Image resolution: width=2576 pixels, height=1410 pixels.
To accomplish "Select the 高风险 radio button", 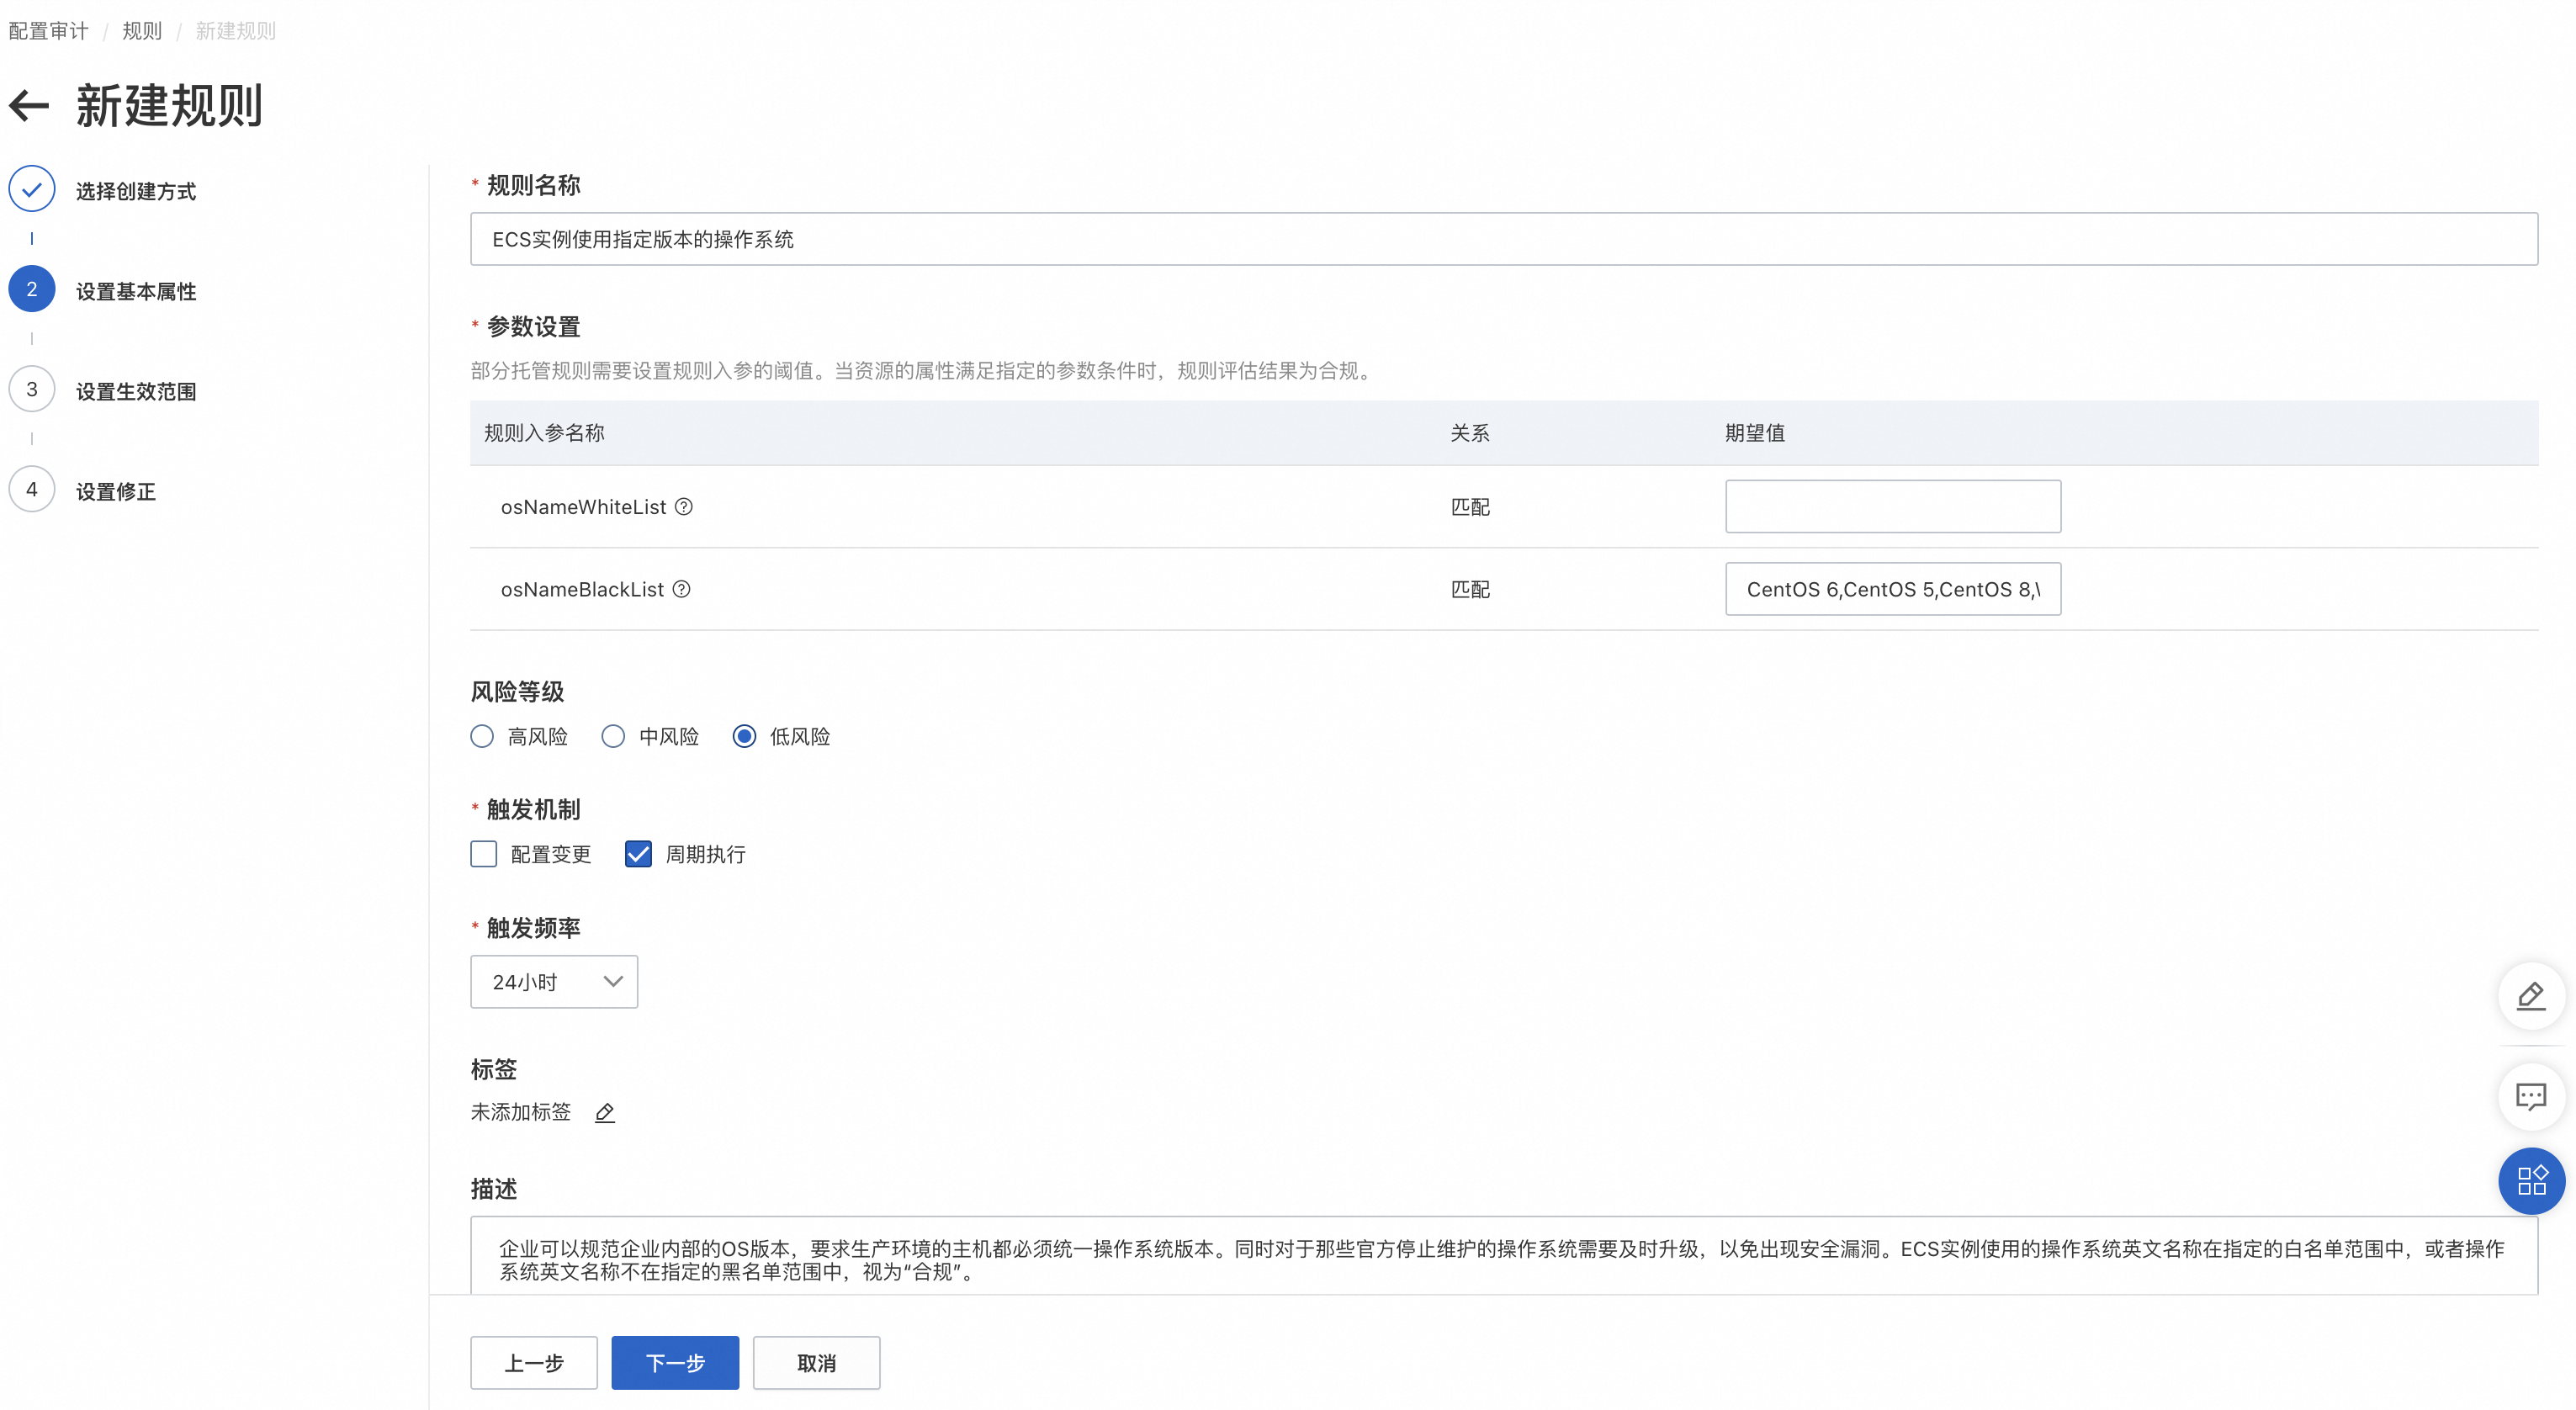I will (482, 737).
